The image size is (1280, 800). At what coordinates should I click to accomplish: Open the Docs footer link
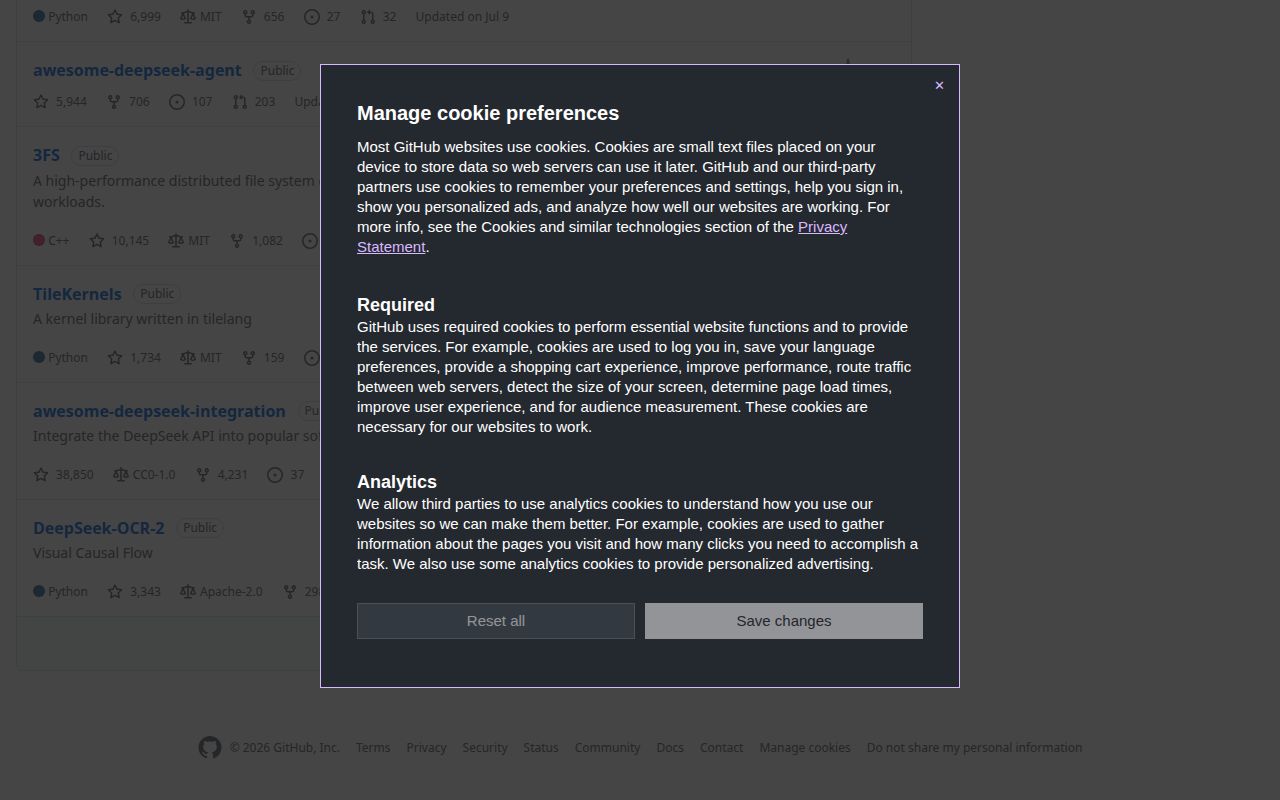670,748
